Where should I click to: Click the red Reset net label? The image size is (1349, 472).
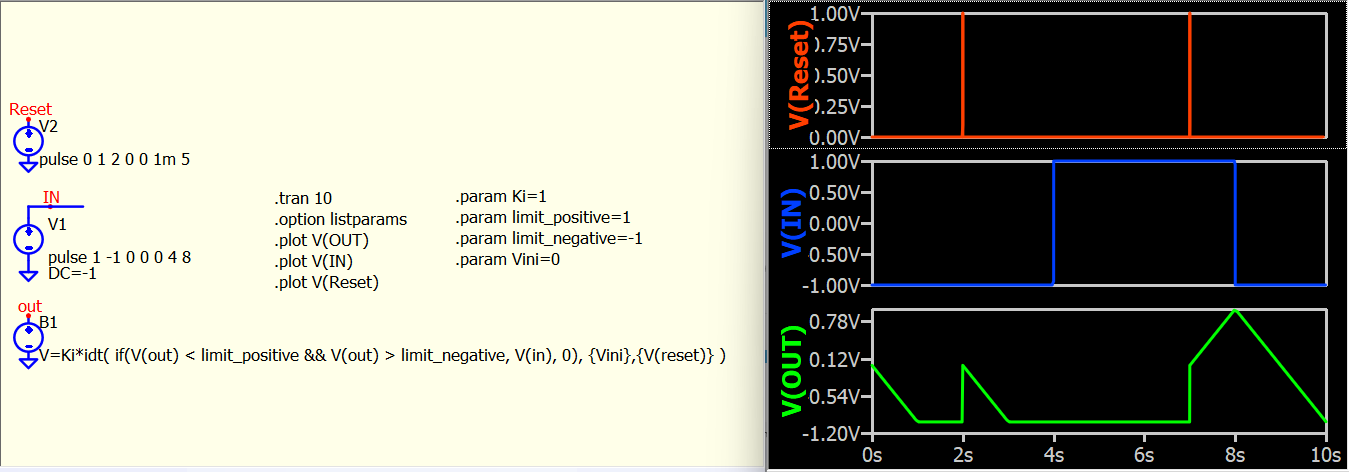[x=30, y=109]
